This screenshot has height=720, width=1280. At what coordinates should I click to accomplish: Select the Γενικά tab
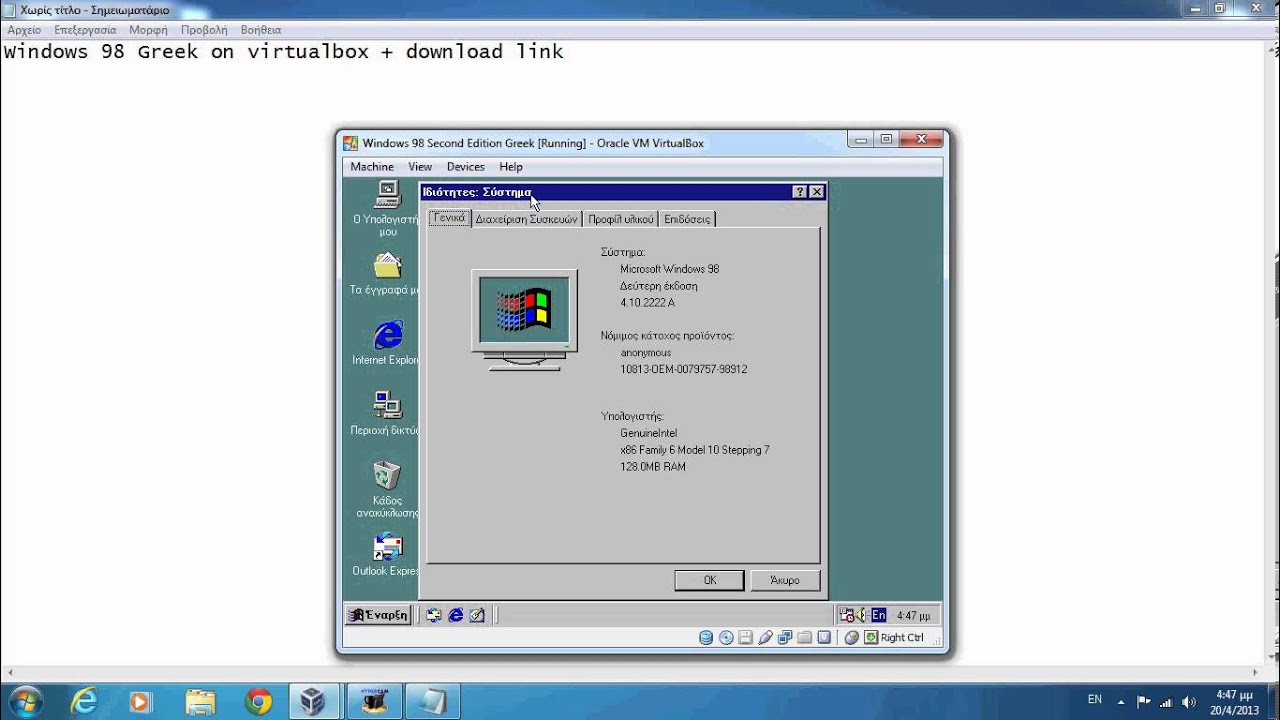pos(450,218)
